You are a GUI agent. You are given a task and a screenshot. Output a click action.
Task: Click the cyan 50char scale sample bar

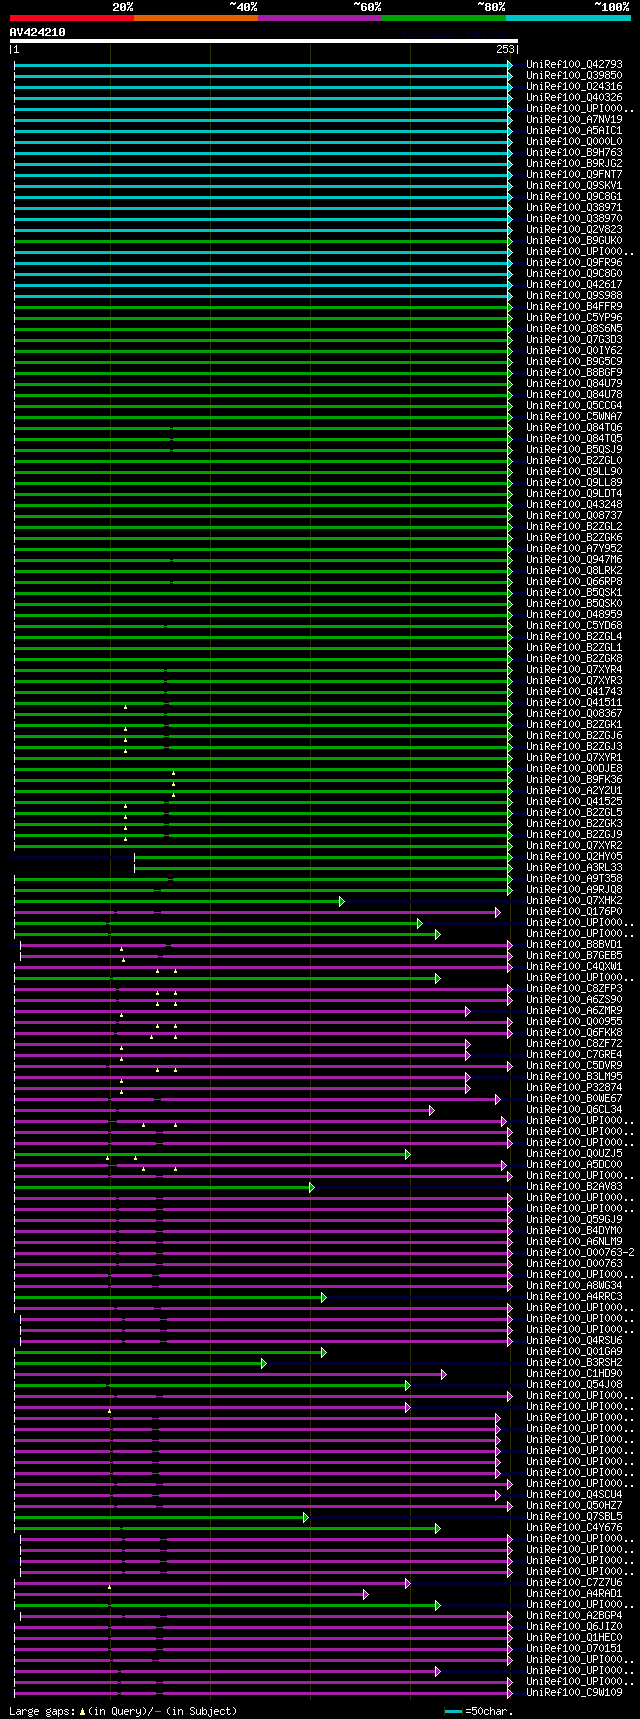pyautogui.click(x=454, y=1711)
